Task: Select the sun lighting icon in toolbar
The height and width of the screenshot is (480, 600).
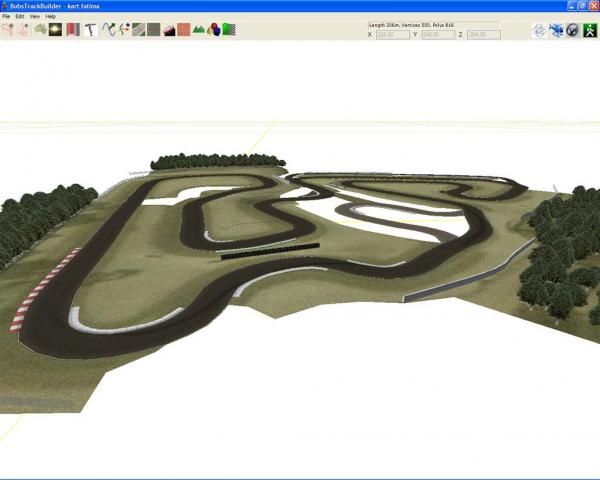Action: pyautogui.click(x=55, y=29)
